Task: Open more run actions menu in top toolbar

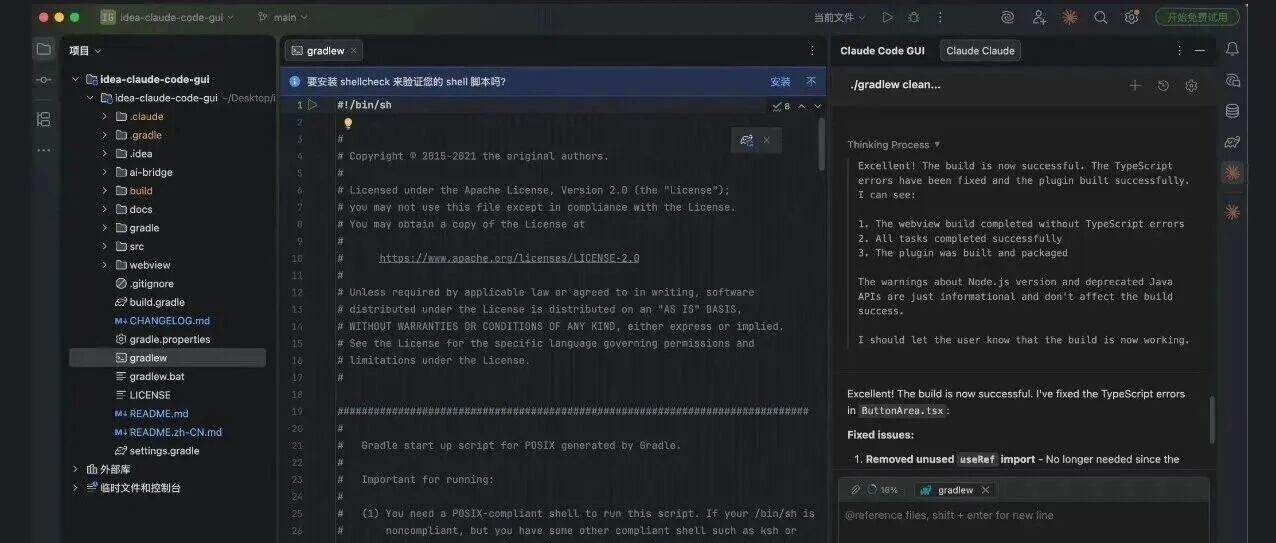Action: point(940,17)
